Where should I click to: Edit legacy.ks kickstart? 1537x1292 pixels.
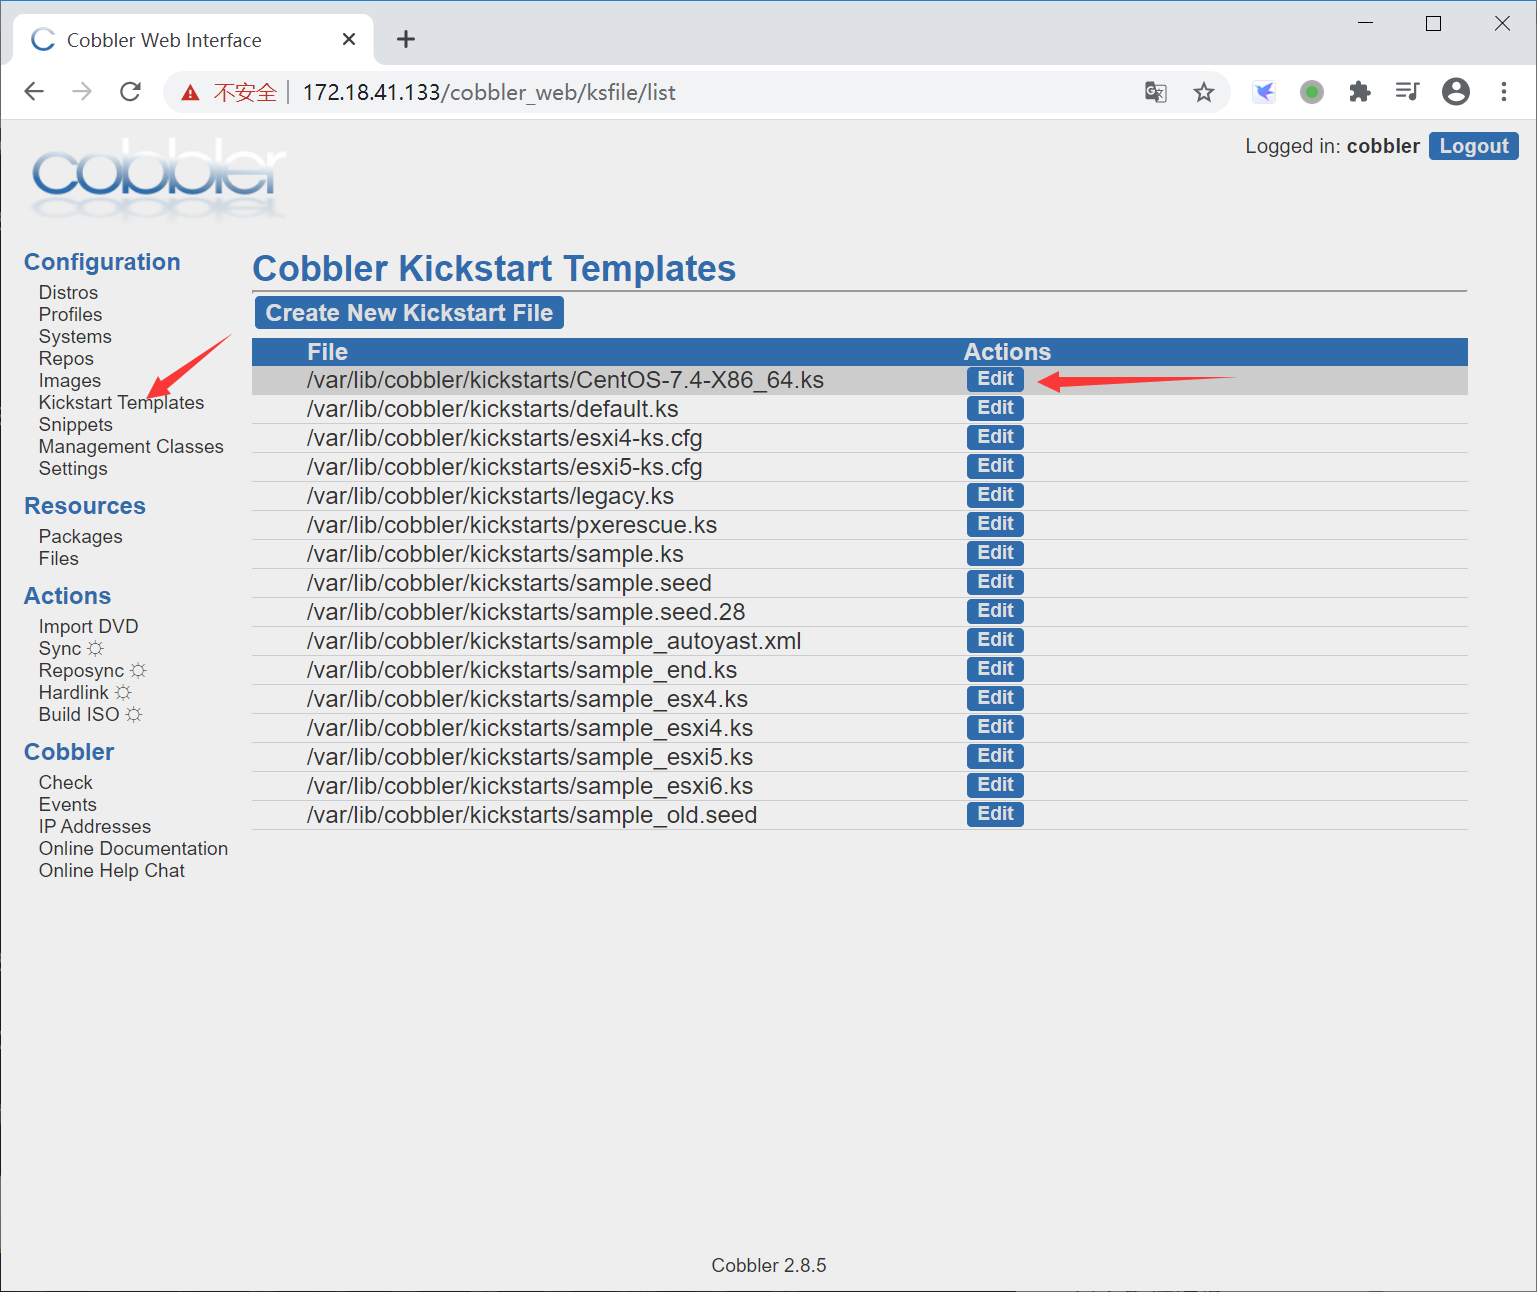pyautogui.click(x=995, y=495)
